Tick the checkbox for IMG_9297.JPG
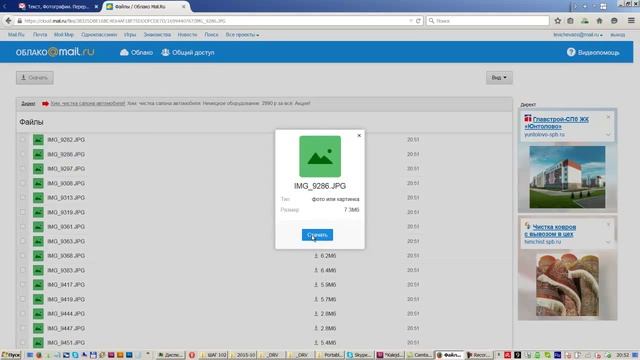This screenshot has height=360, width=640. pos(23,169)
